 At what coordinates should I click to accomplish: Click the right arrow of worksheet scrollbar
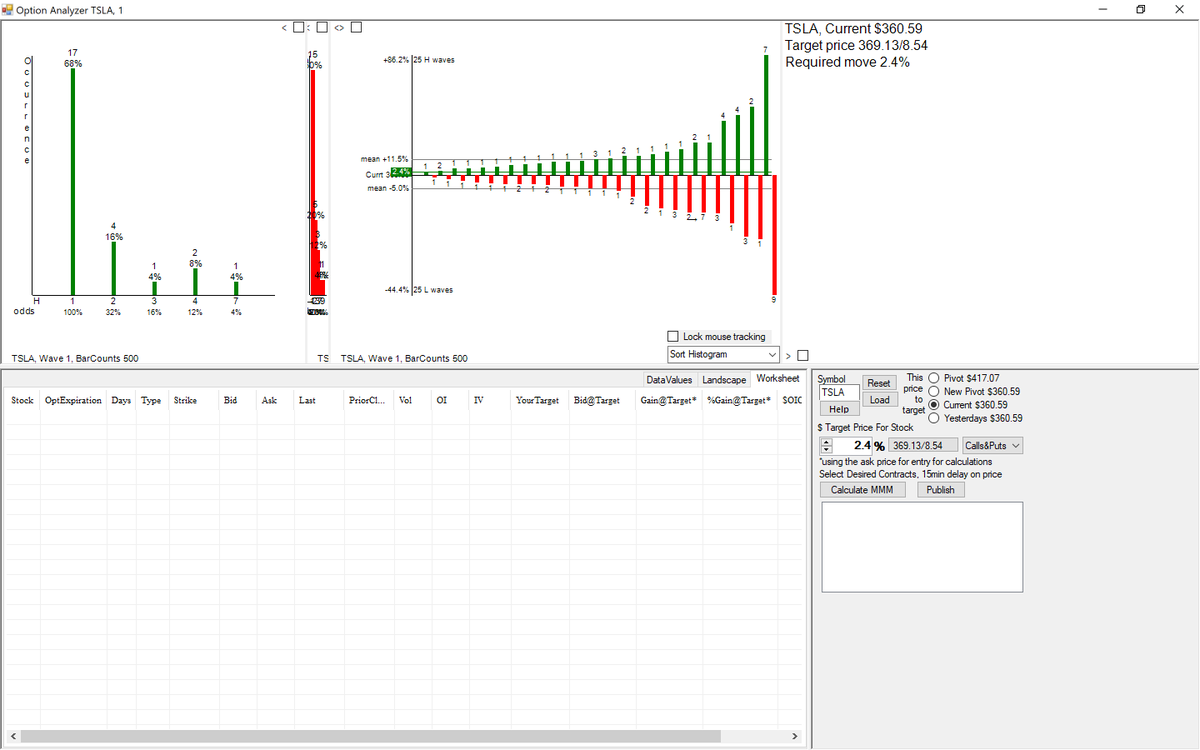click(x=796, y=736)
